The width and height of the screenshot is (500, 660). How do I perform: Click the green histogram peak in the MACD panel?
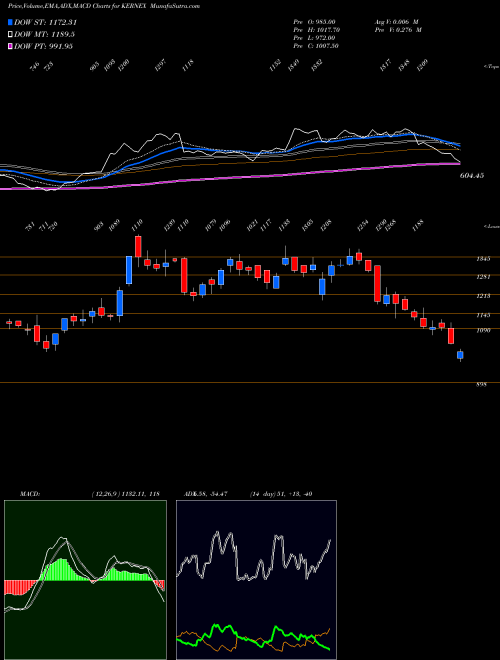62,569
